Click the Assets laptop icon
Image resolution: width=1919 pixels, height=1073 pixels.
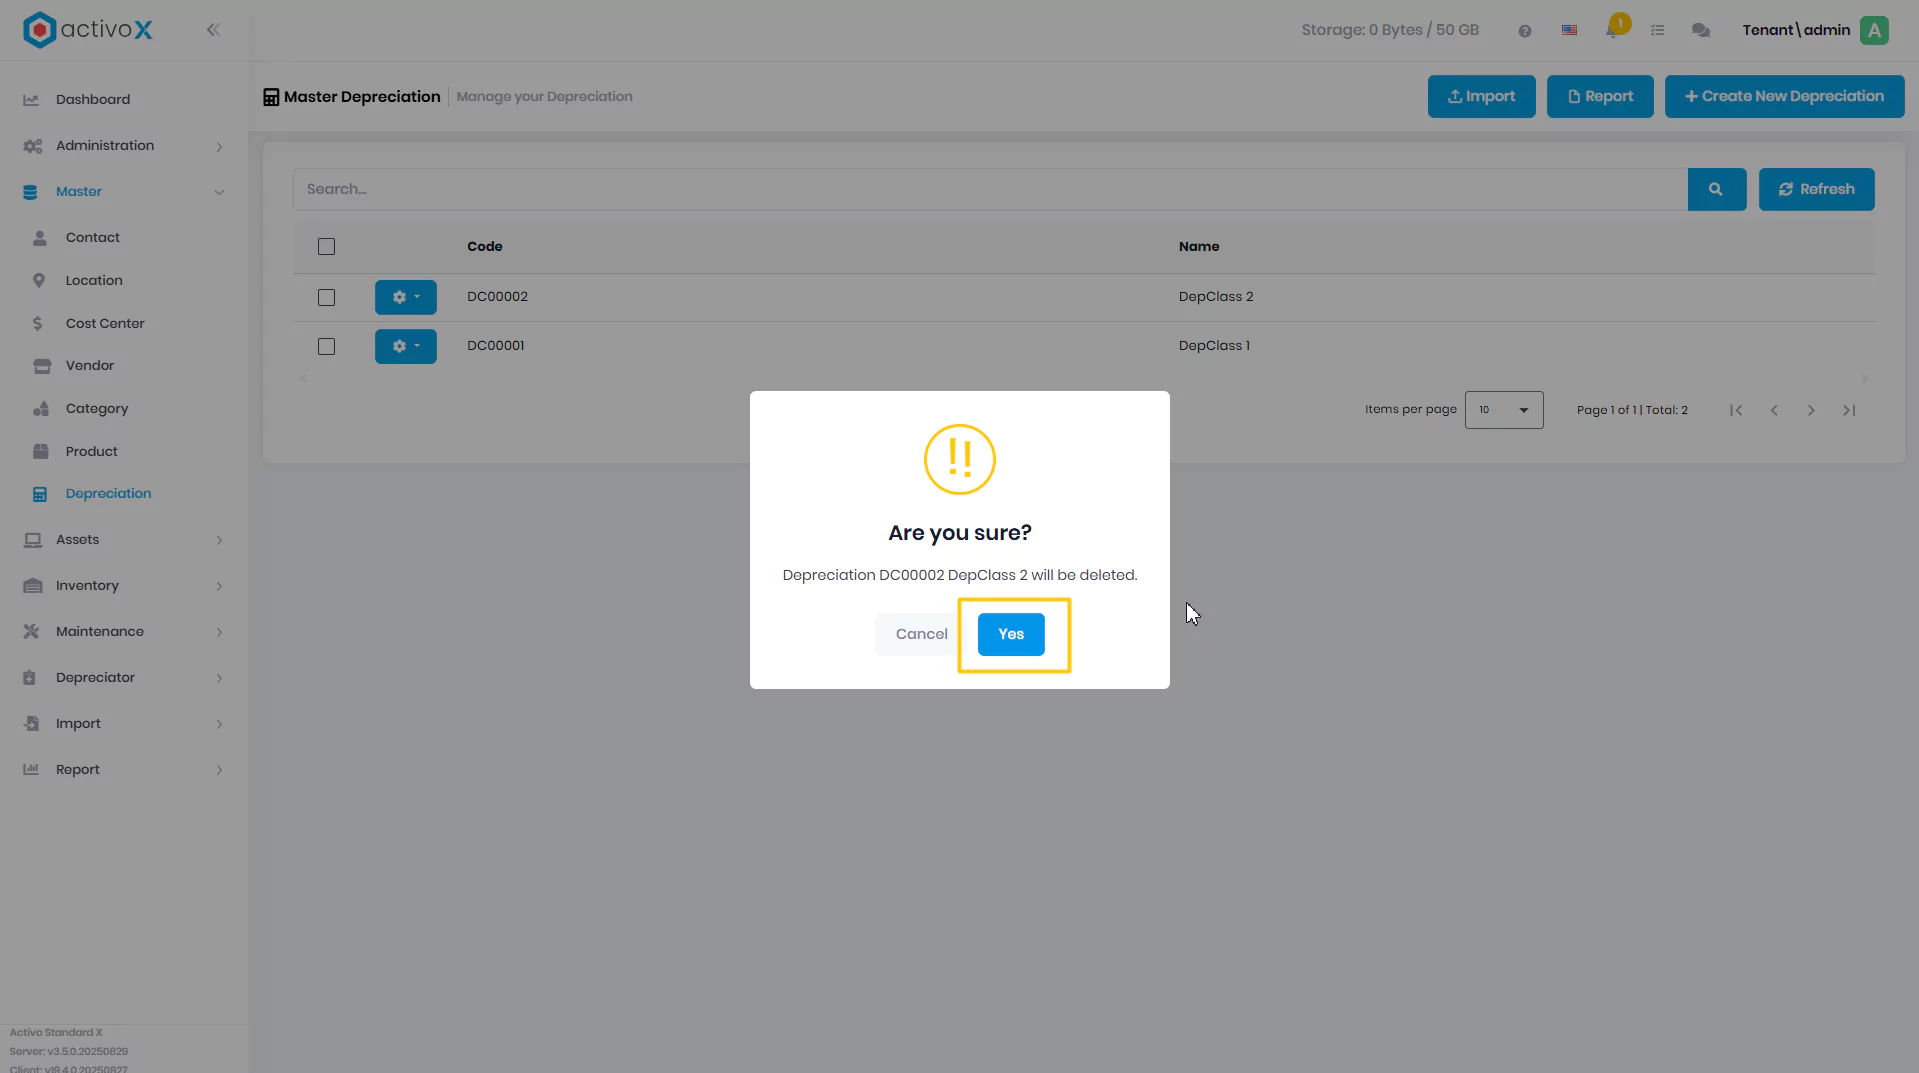pyautogui.click(x=33, y=540)
